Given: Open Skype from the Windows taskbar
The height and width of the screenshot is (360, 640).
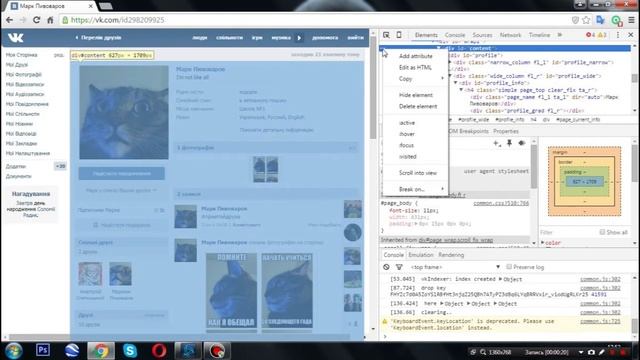Looking at the screenshot, I should point(130,350).
